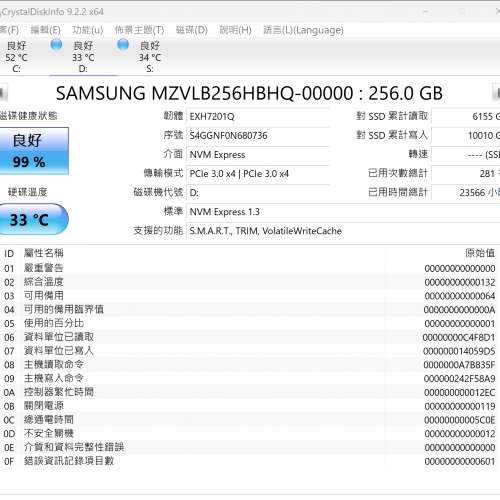This screenshot has height=500, width=500.
Task: Open the 說明(H) menu
Action: pos(235,30)
